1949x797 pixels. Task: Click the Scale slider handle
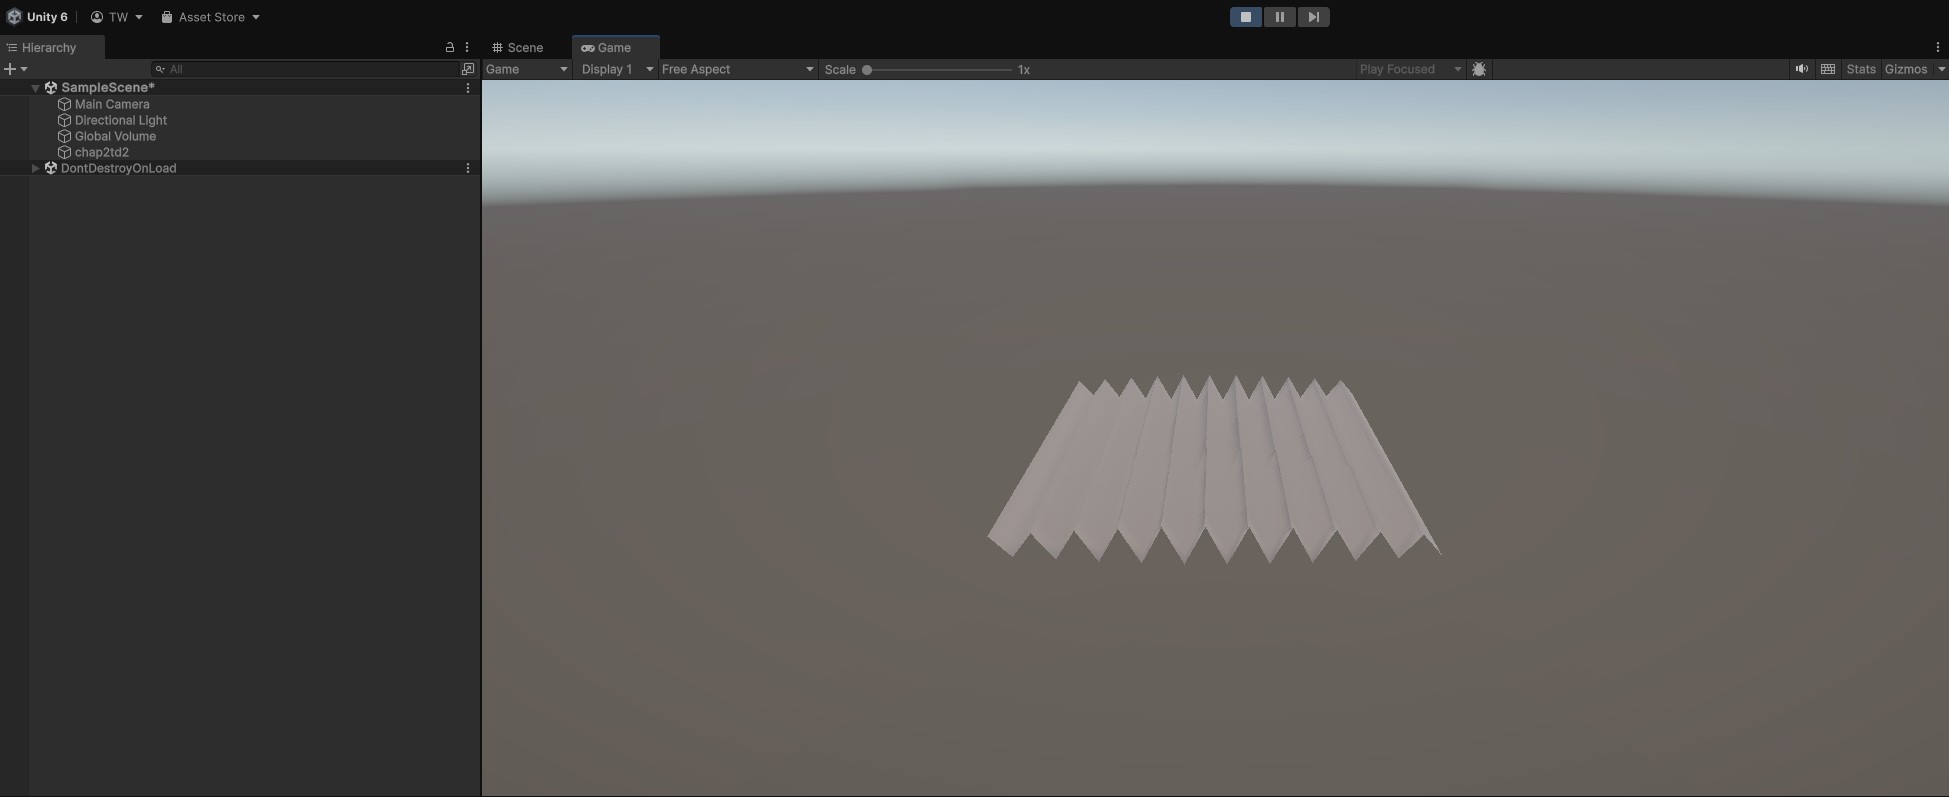pyautogui.click(x=867, y=70)
